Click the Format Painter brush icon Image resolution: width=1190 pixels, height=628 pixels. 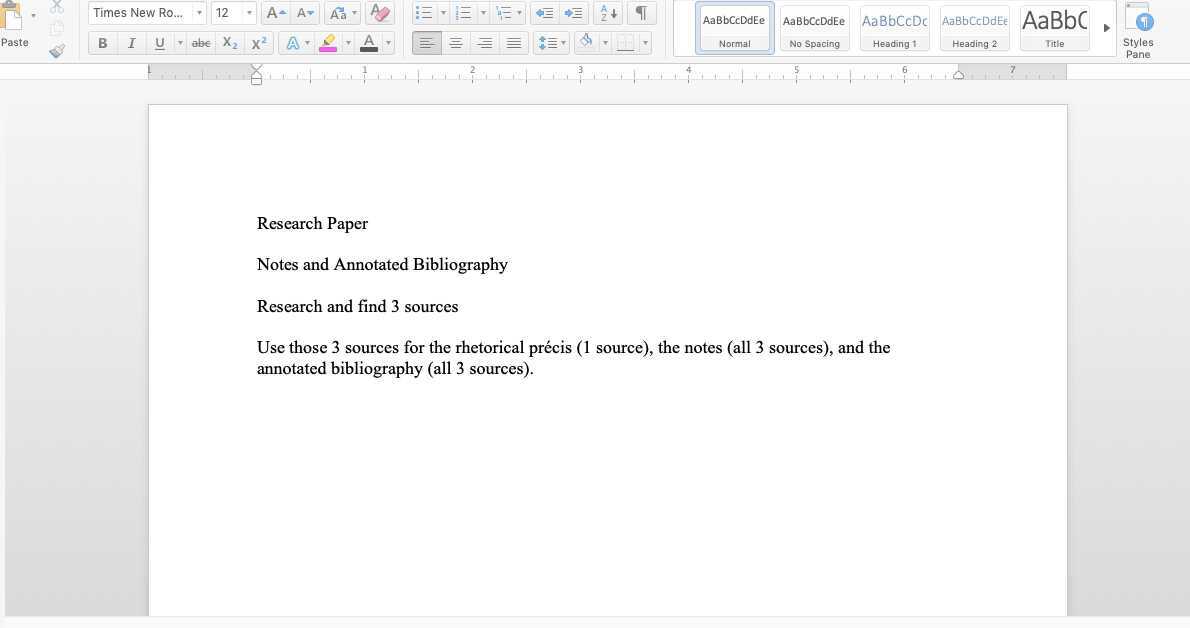pyautogui.click(x=57, y=50)
